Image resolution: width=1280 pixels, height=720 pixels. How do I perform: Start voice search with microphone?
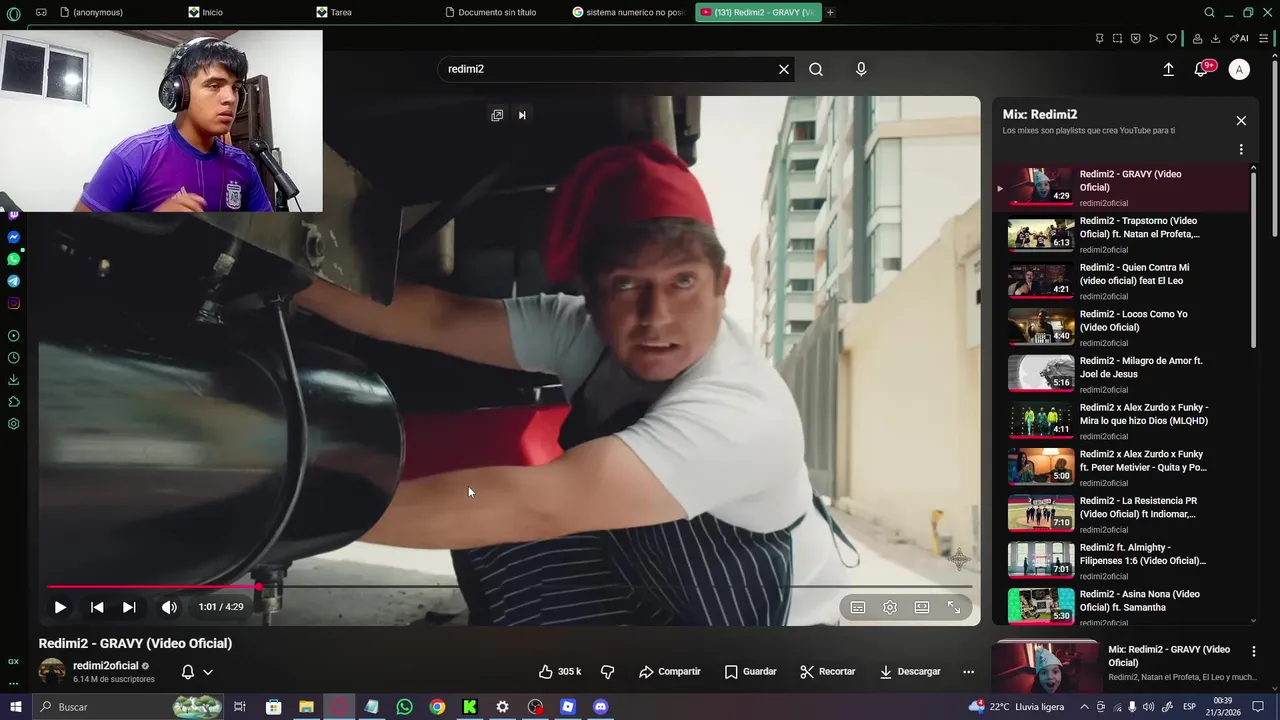[x=861, y=69]
